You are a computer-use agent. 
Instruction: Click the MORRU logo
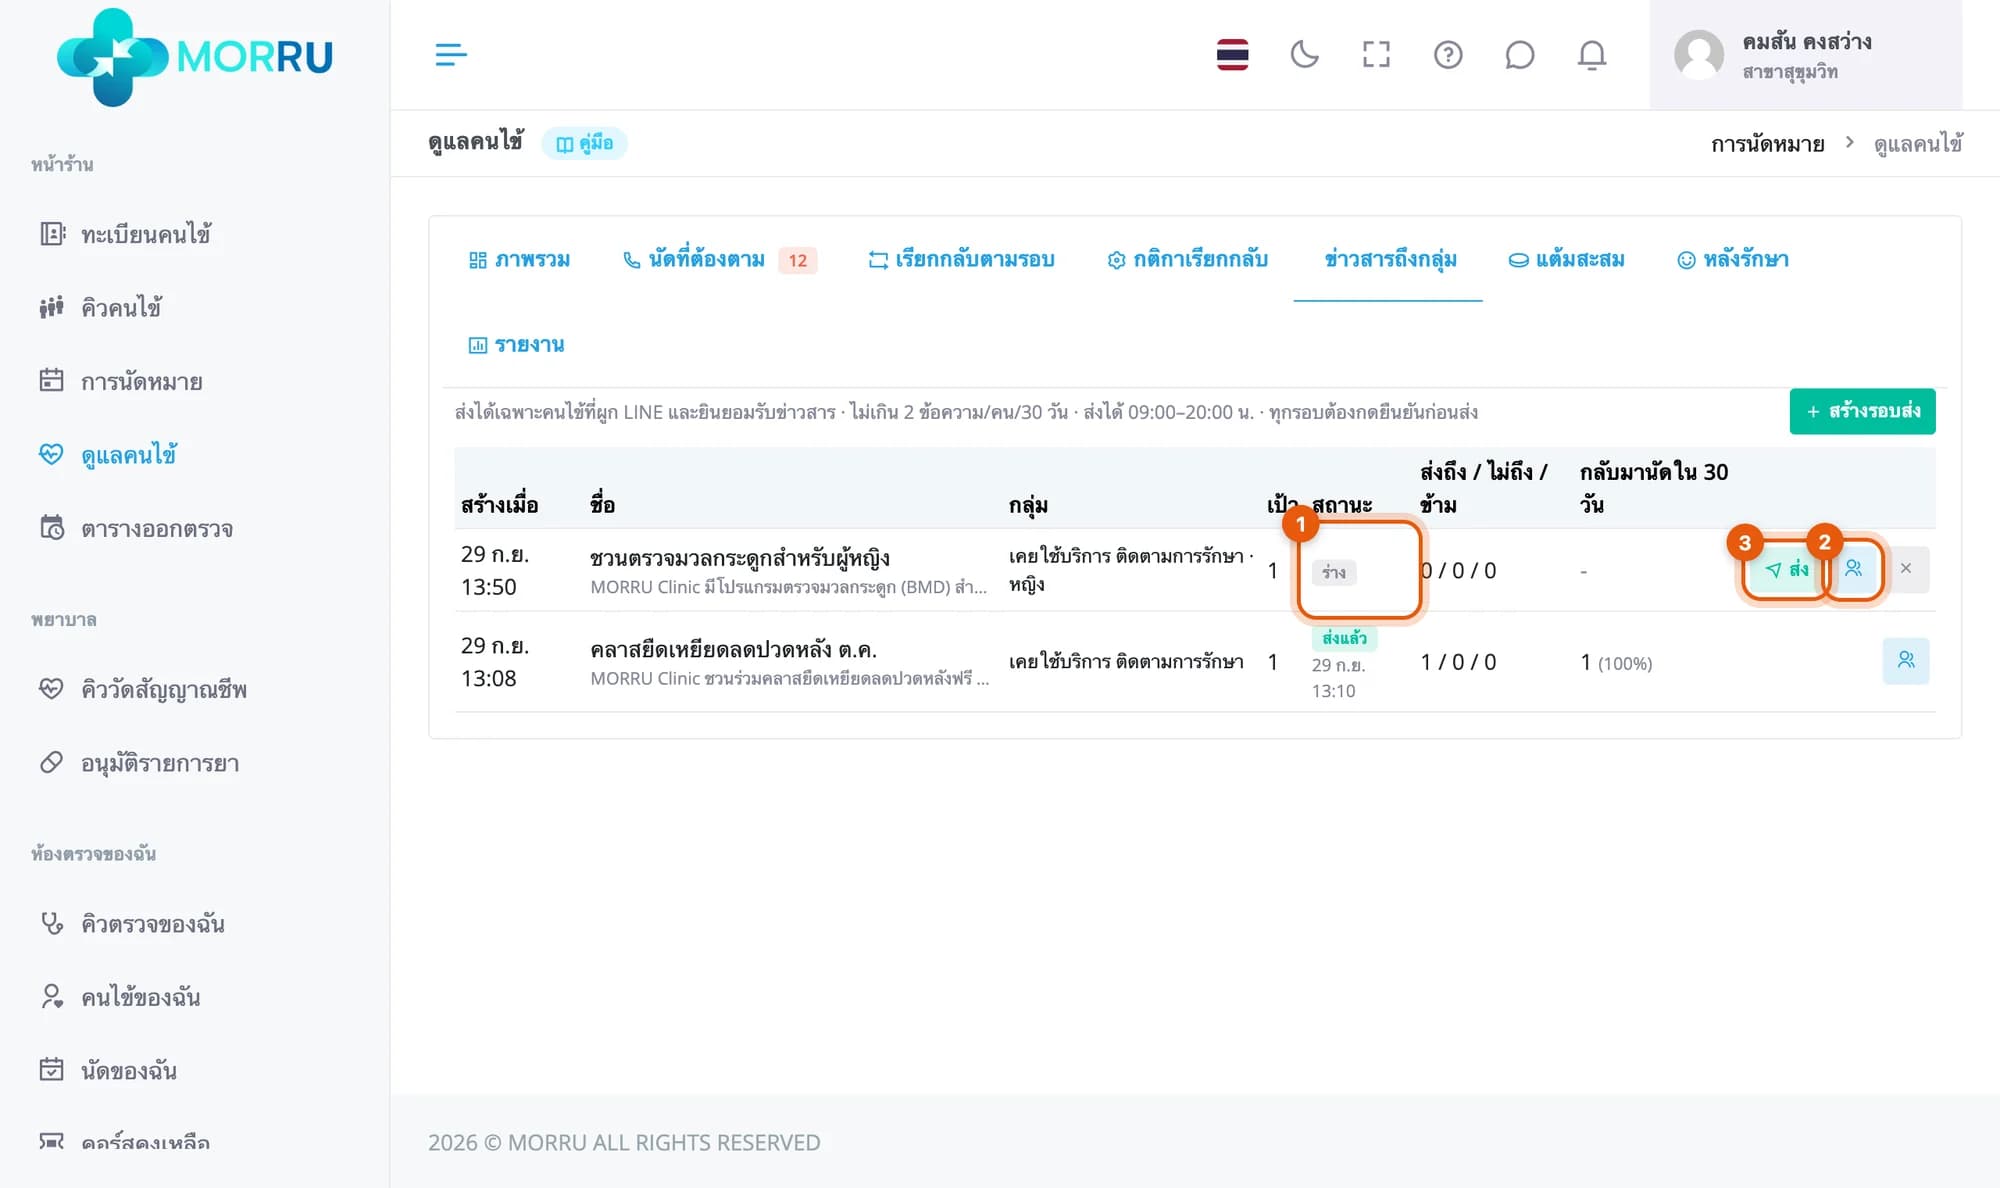[195, 57]
